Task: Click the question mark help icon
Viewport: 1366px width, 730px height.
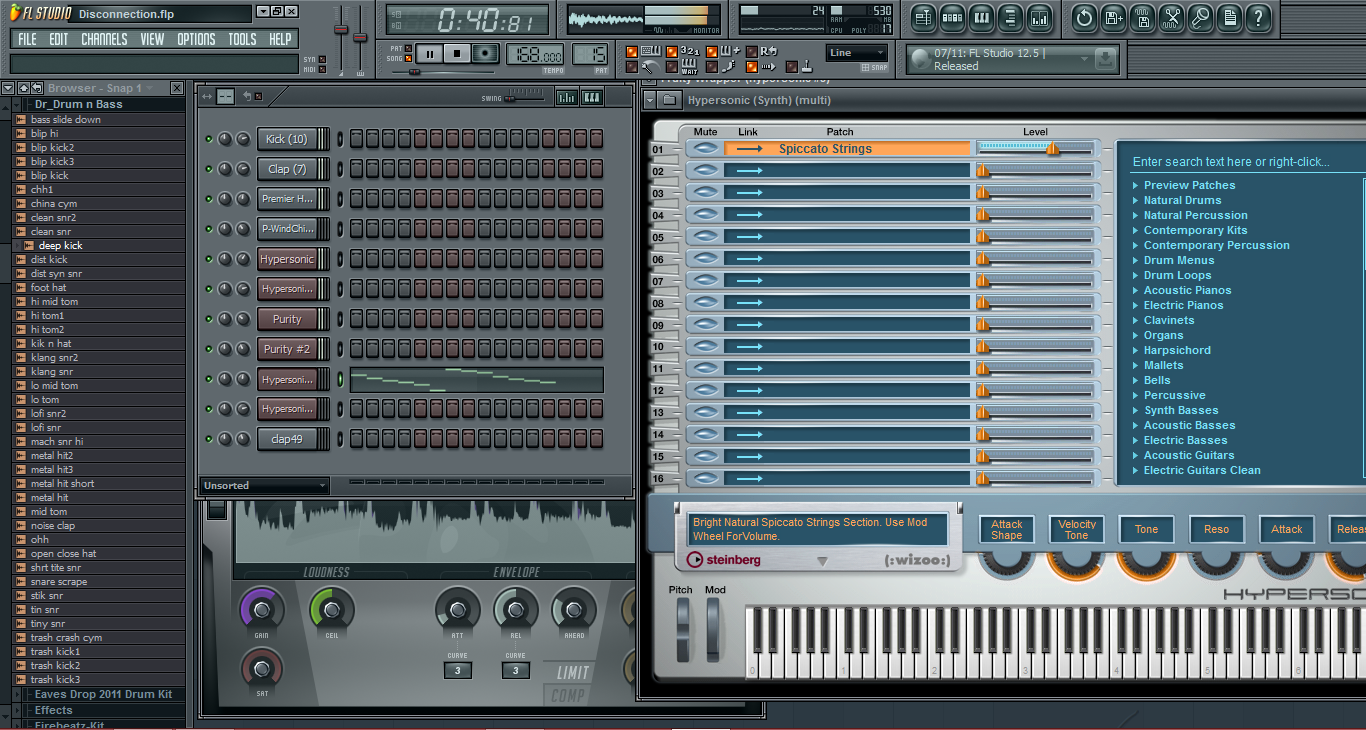Action: 1259,17
